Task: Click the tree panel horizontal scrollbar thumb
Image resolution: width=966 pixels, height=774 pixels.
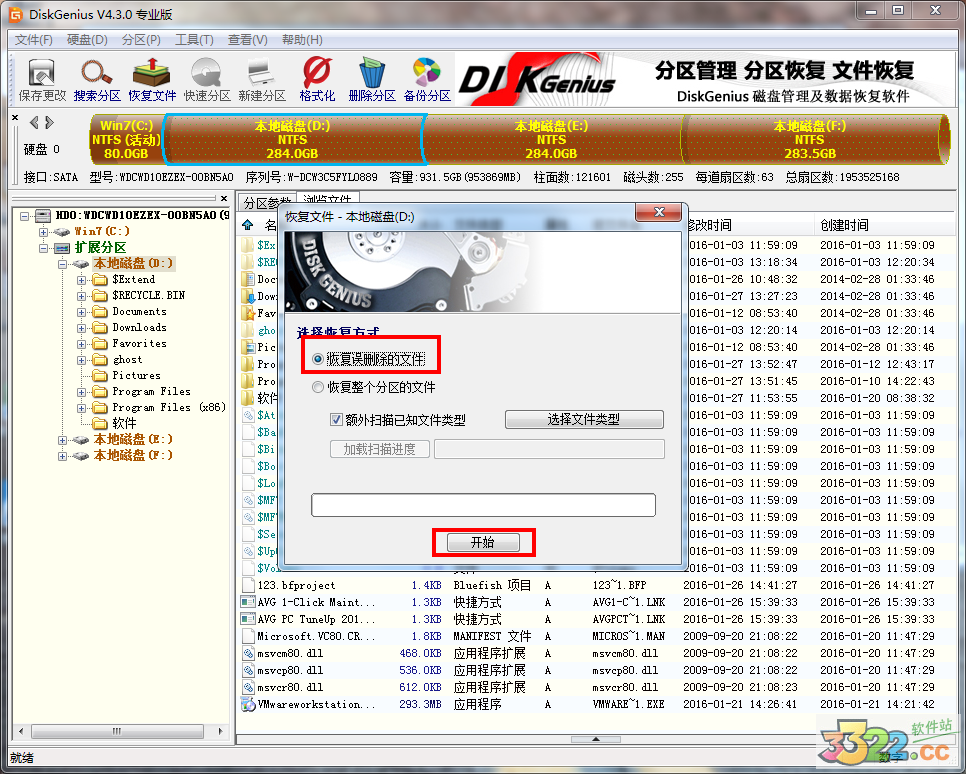Action: point(117,731)
